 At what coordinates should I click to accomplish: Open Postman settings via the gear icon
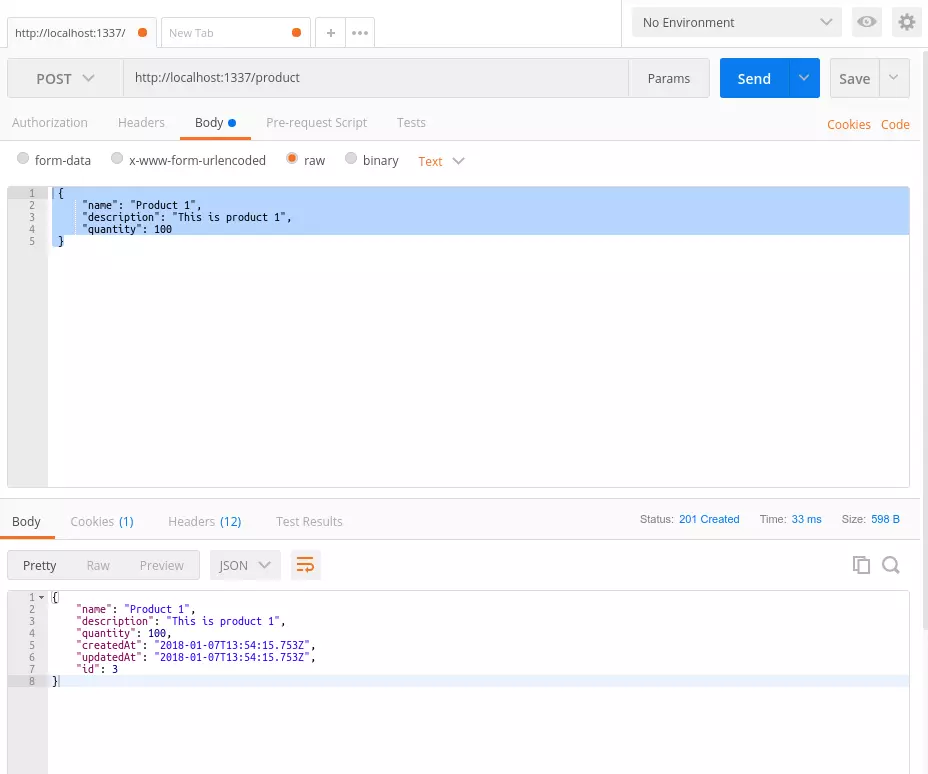click(x=906, y=21)
